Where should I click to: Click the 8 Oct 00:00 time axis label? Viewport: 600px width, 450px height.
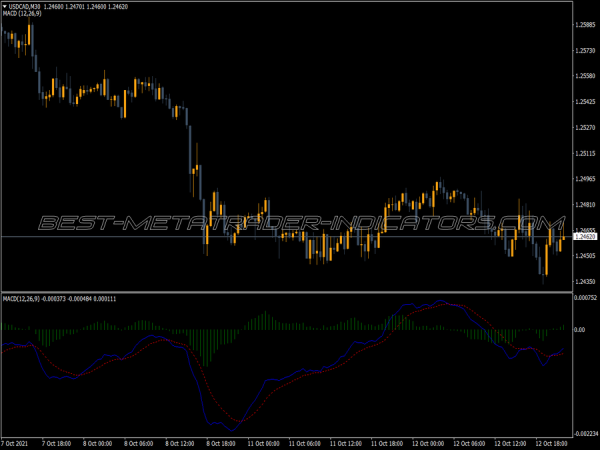98,443
